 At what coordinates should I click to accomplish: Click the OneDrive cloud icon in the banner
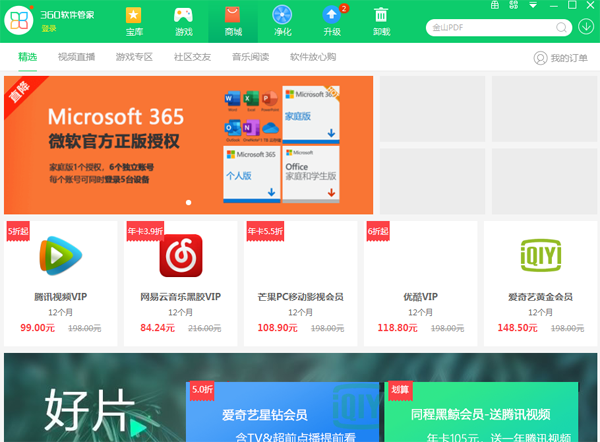point(270,128)
